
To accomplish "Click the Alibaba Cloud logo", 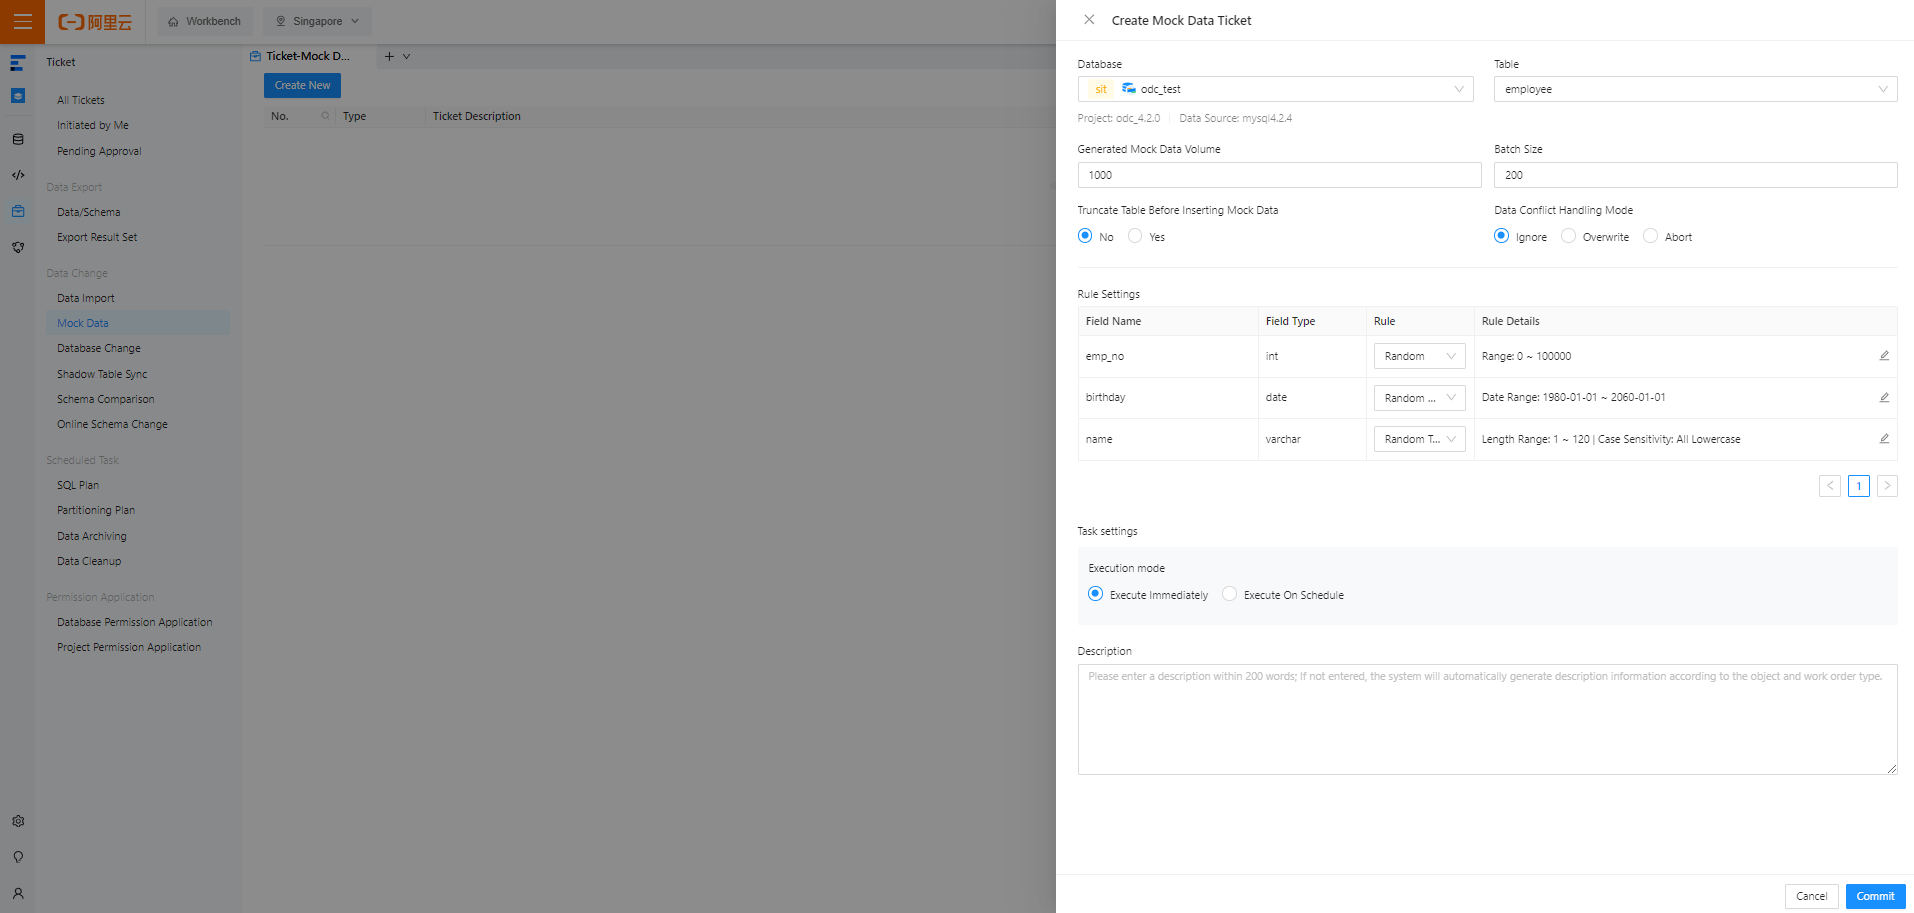I will tap(95, 21).
